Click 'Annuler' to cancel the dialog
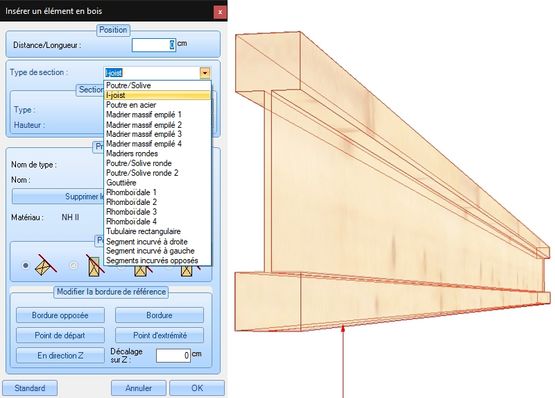This screenshot has width=555, height=398. [x=138, y=388]
